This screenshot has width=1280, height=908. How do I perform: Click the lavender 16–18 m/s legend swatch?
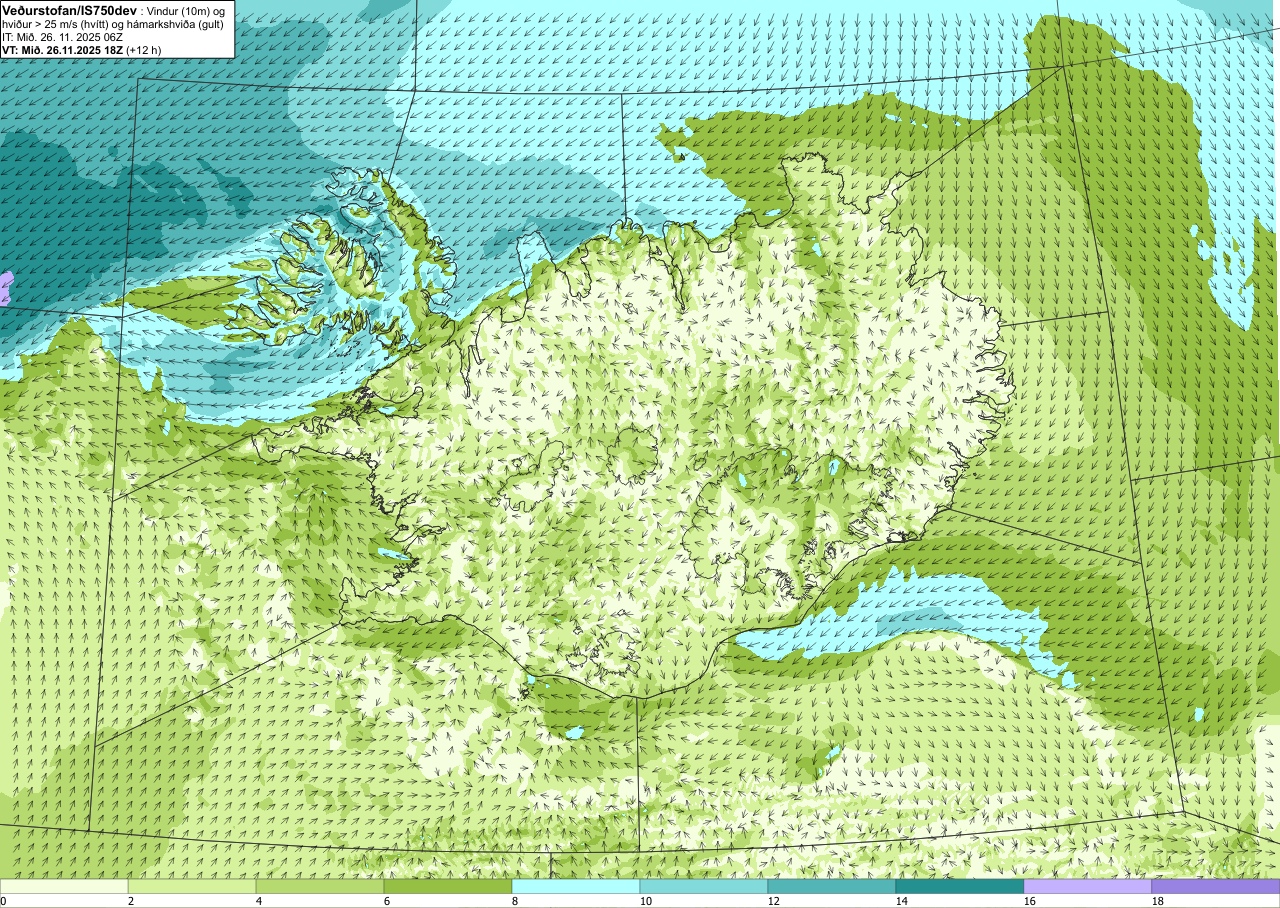[x=1088, y=886]
